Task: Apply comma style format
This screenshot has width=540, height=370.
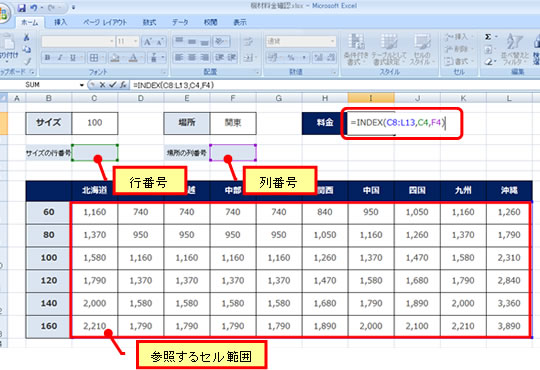Action: coord(304,58)
